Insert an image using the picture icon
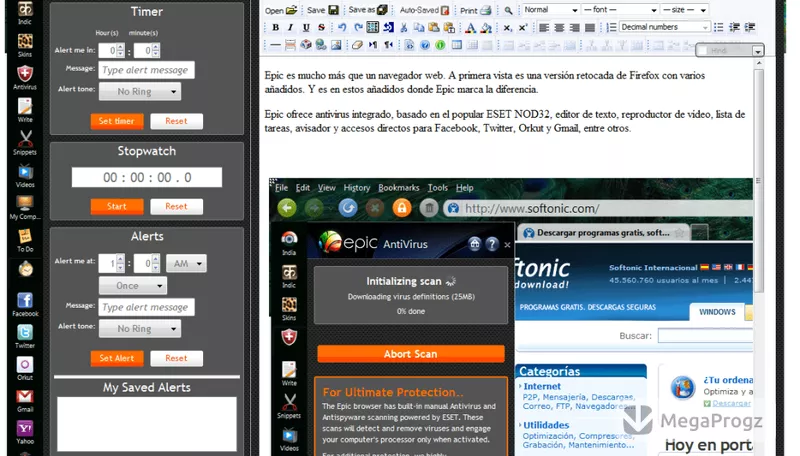The width and height of the screenshot is (800, 456). [x=336, y=45]
